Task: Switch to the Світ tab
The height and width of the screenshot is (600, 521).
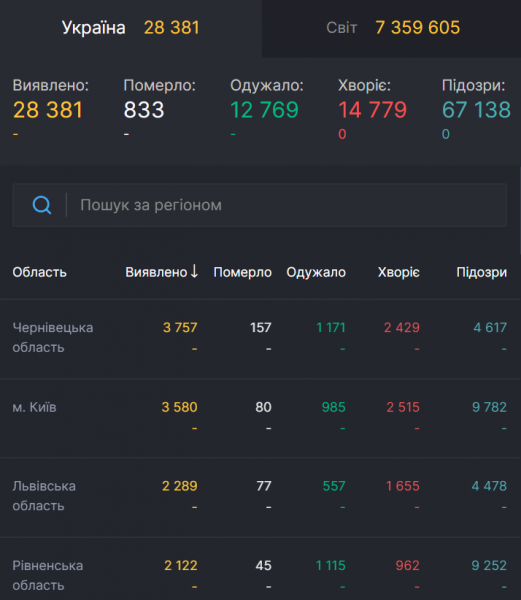Action: click(391, 28)
